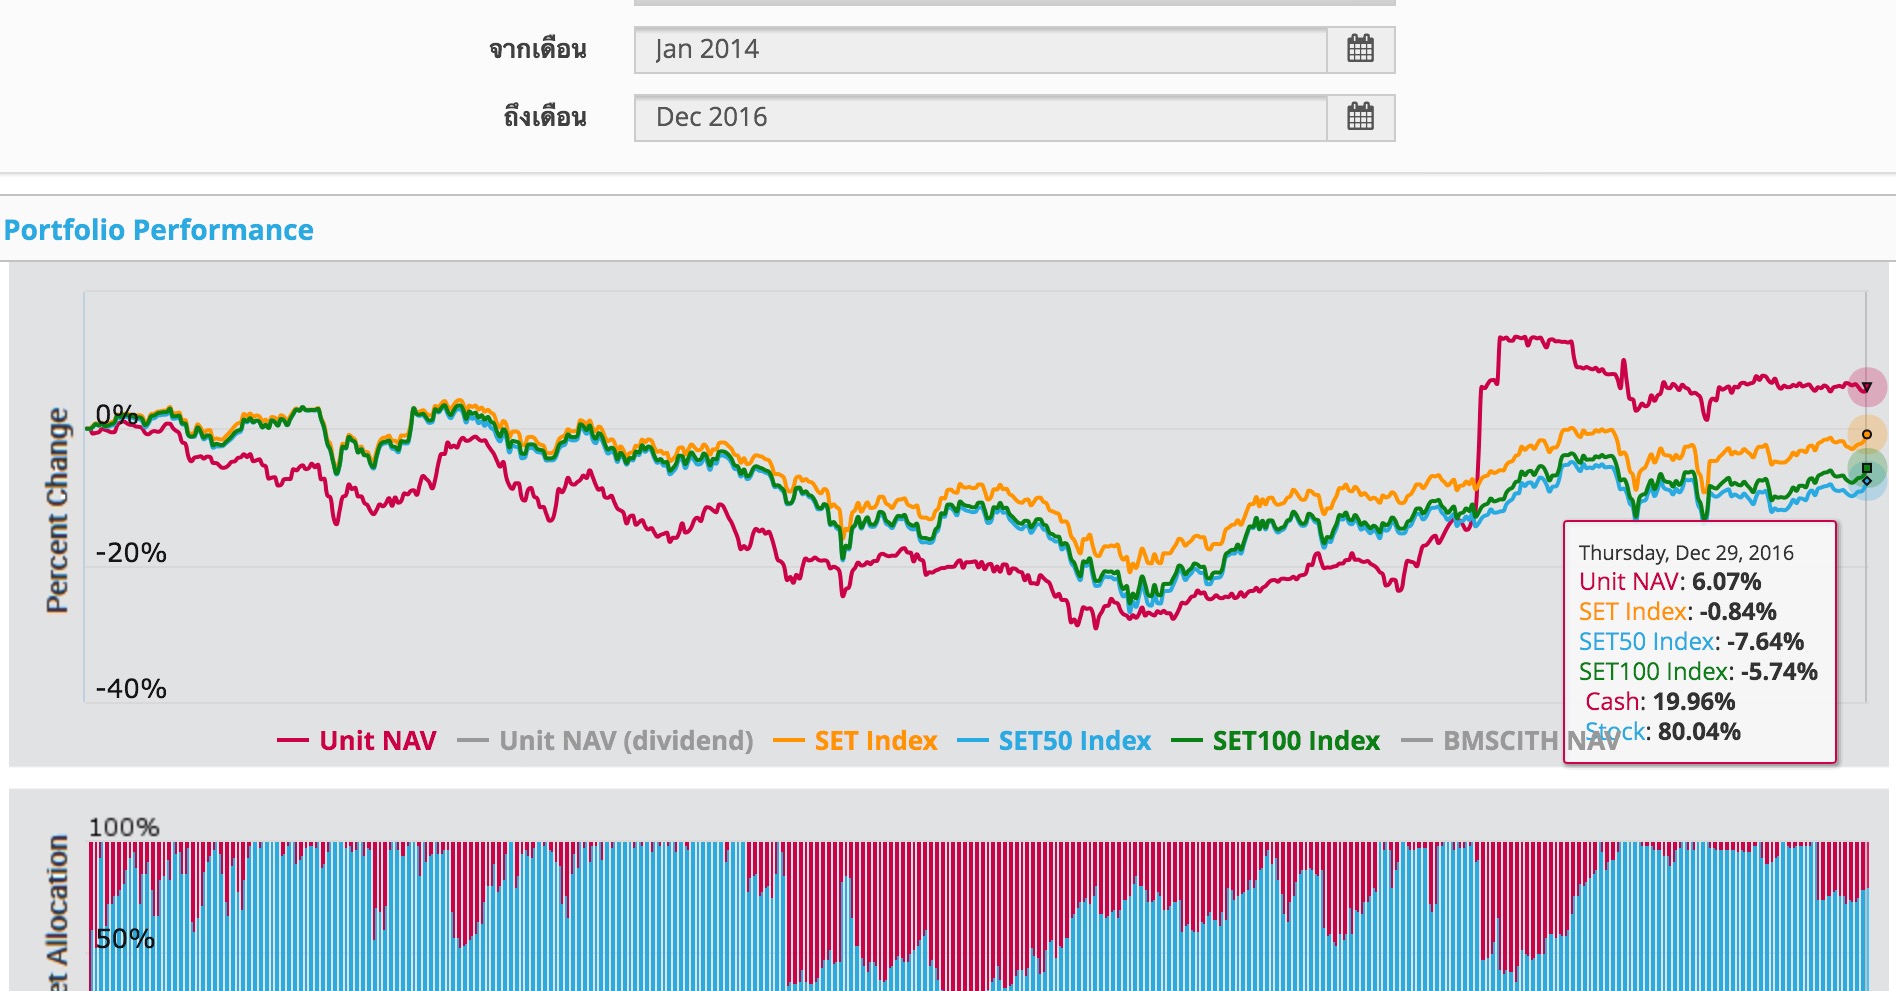Click the Percent Change axis title

point(57,510)
